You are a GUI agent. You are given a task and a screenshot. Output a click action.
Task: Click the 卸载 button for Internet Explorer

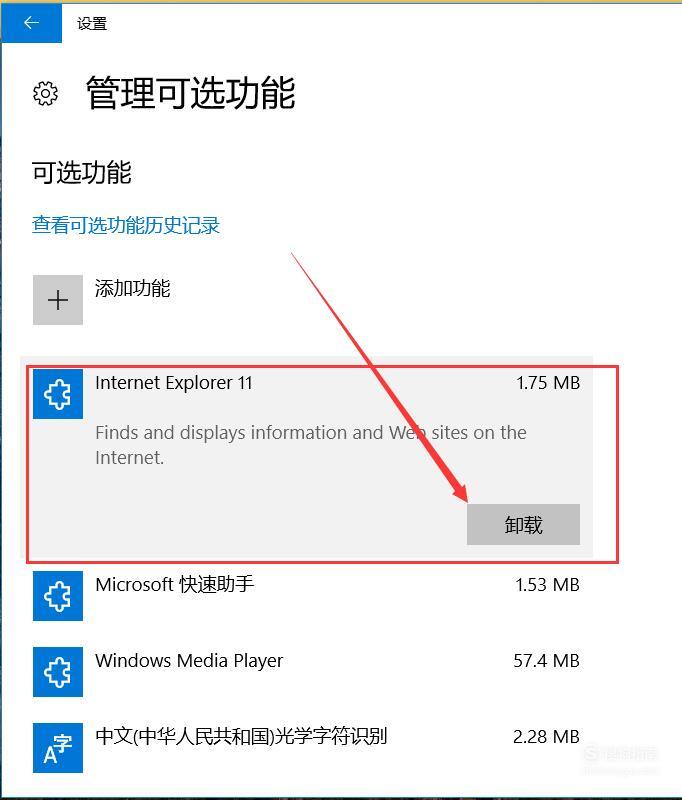[523, 524]
